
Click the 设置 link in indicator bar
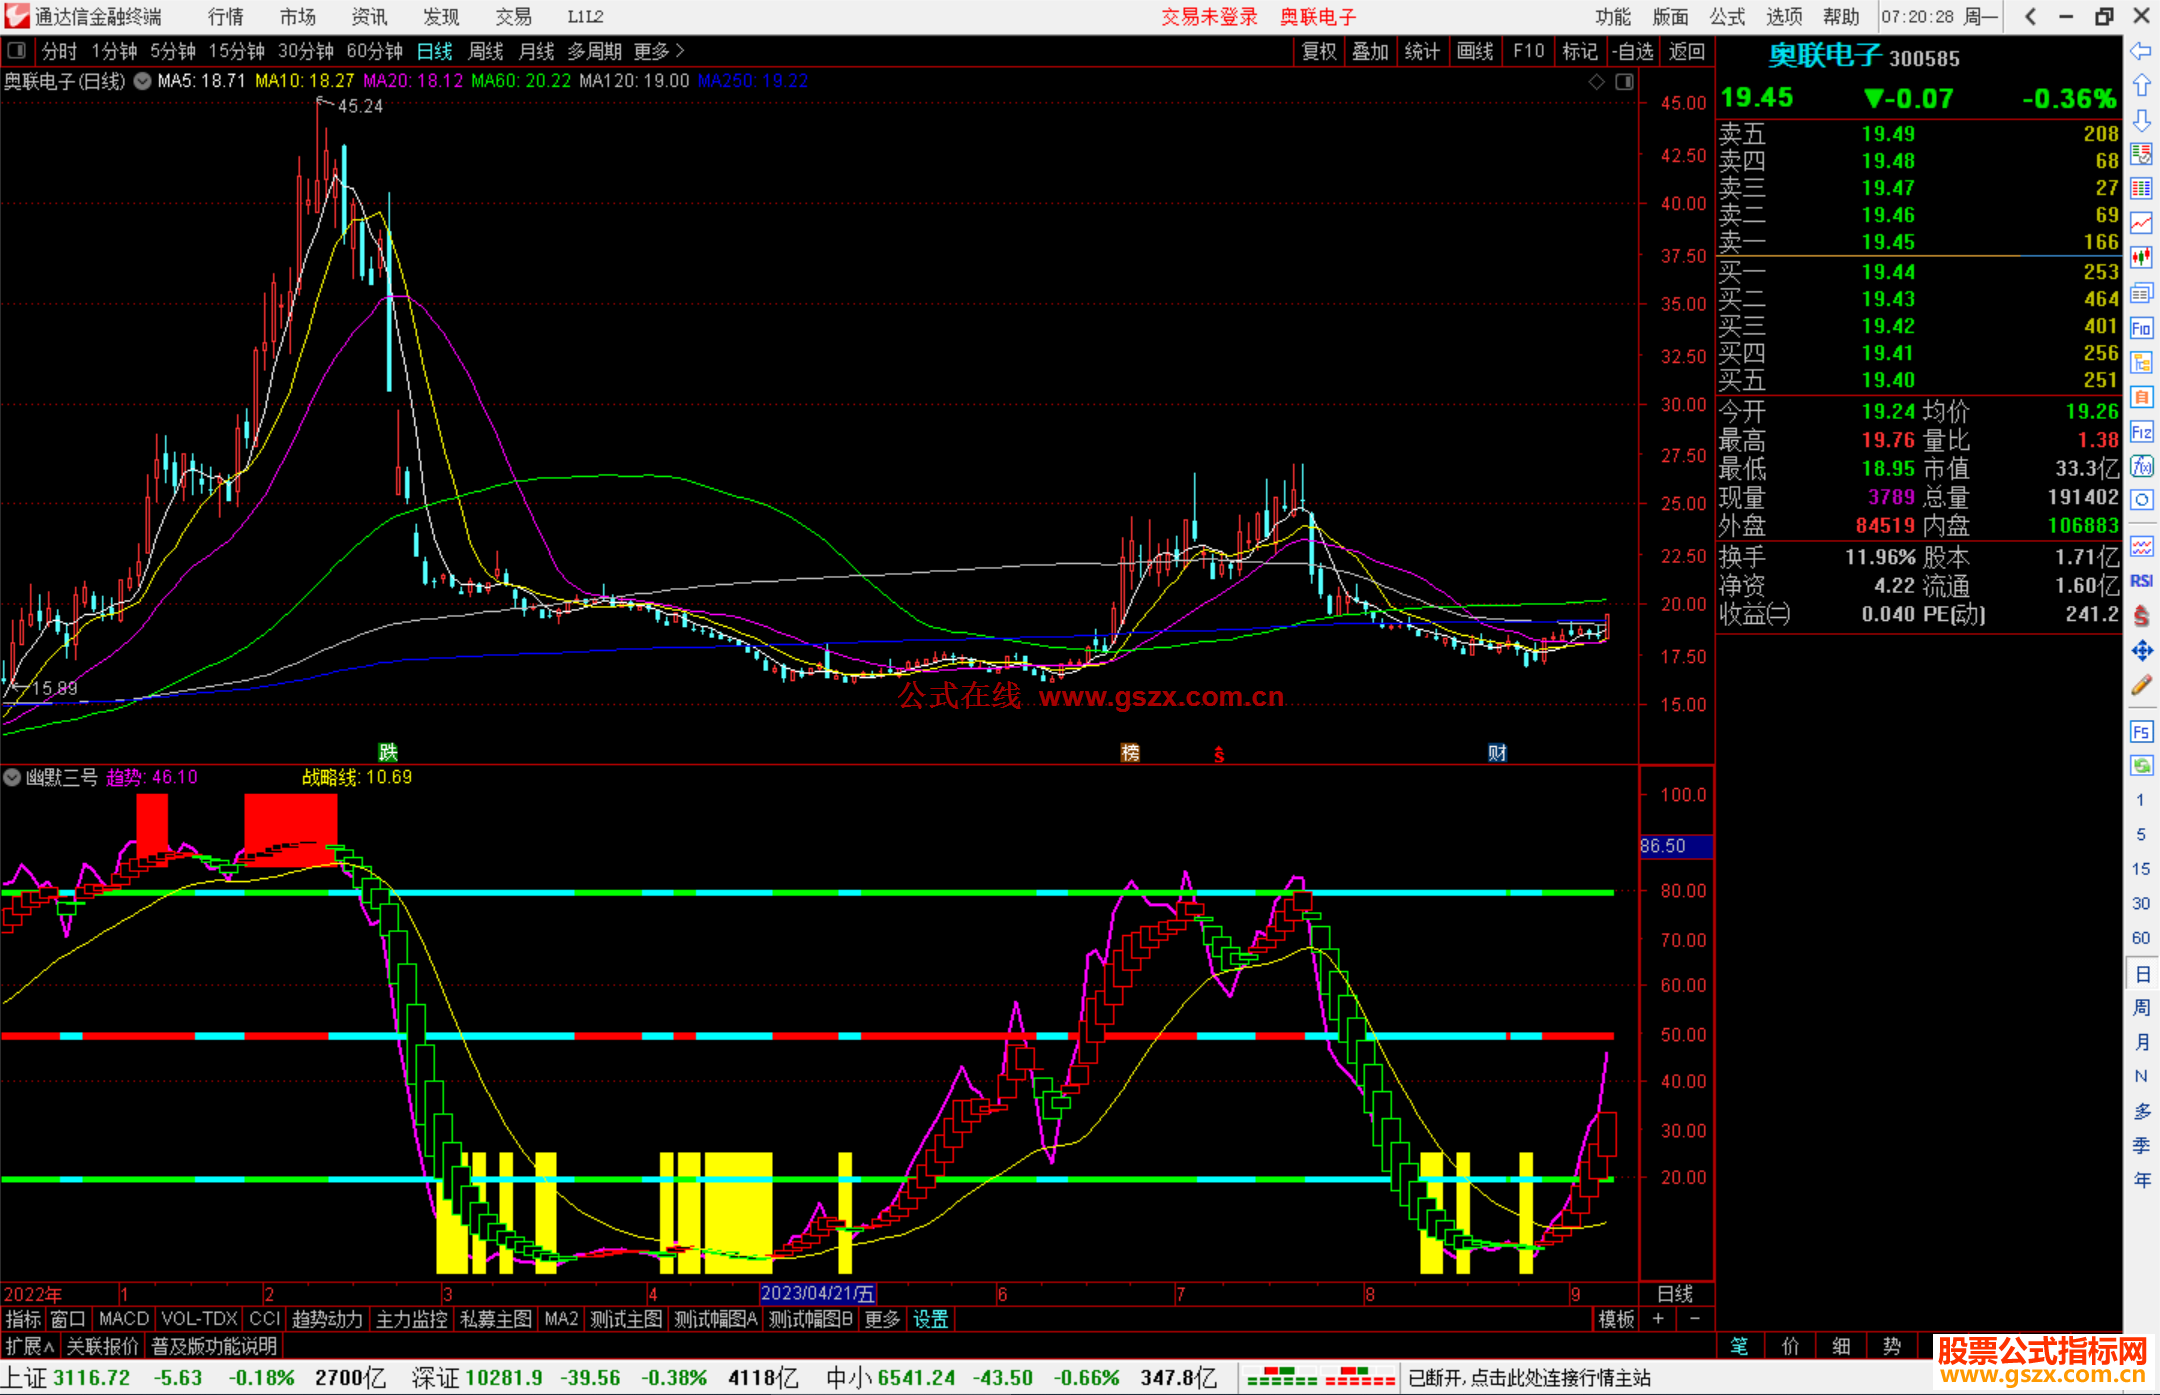pyautogui.click(x=930, y=1319)
